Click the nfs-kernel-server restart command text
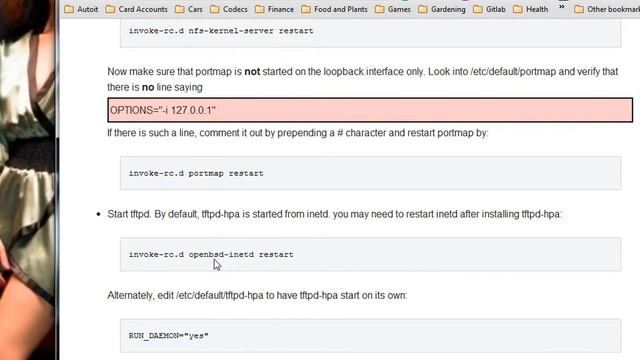Image resolution: width=640 pixels, height=360 pixels. pyautogui.click(x=221, y=31)
